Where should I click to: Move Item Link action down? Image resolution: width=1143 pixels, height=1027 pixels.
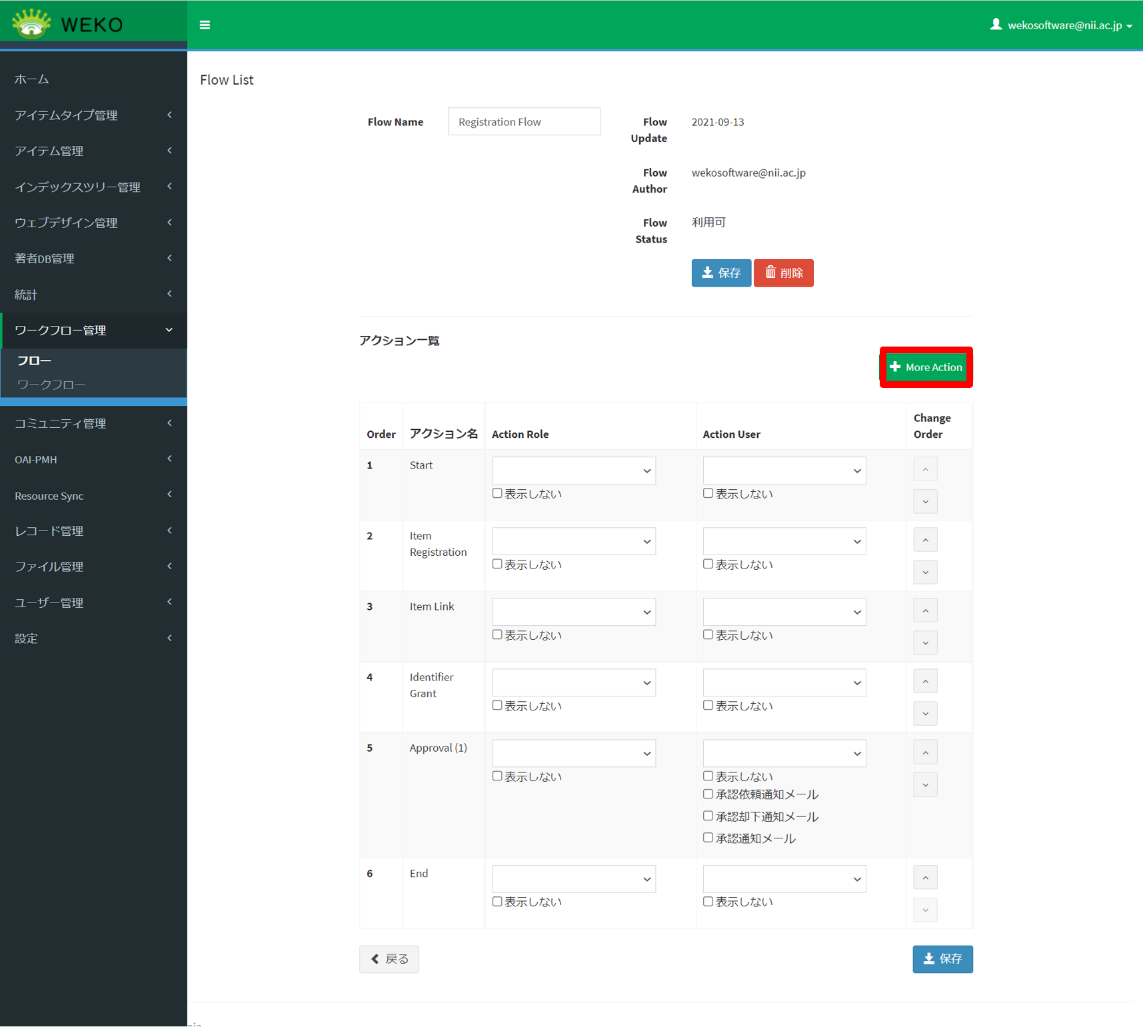click(925, 642)
